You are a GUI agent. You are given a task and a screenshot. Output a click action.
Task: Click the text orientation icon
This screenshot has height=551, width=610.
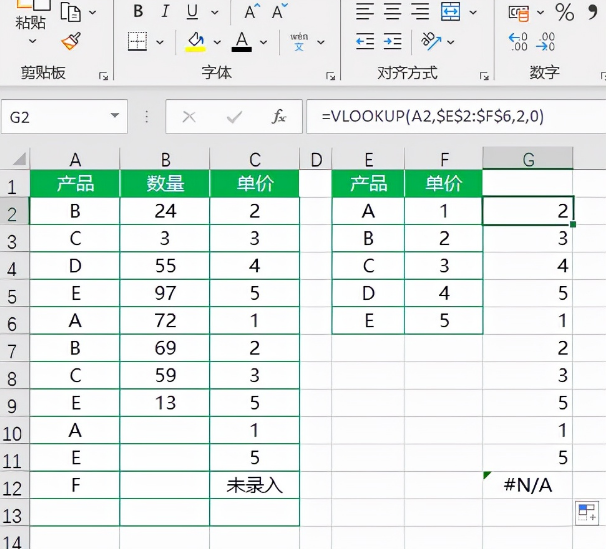click(431, 40)
